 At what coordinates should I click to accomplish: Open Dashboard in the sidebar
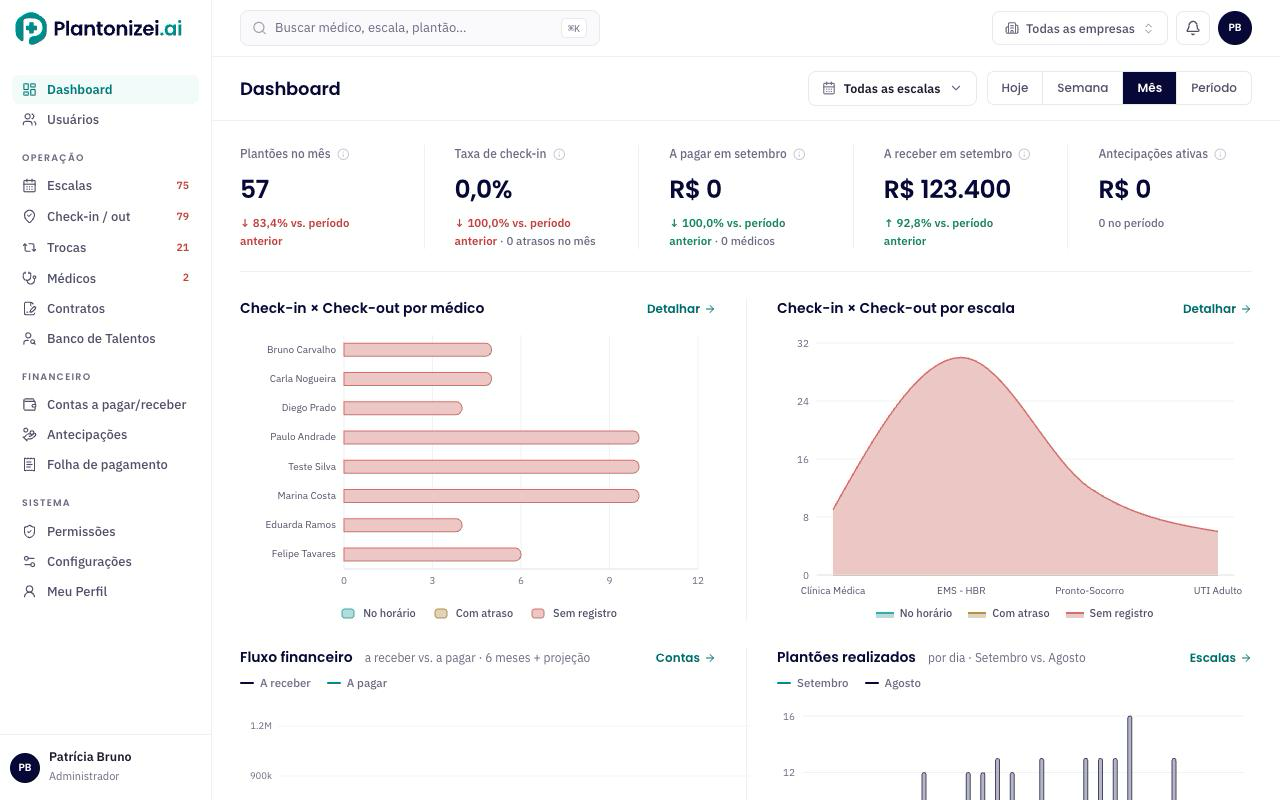105,89
